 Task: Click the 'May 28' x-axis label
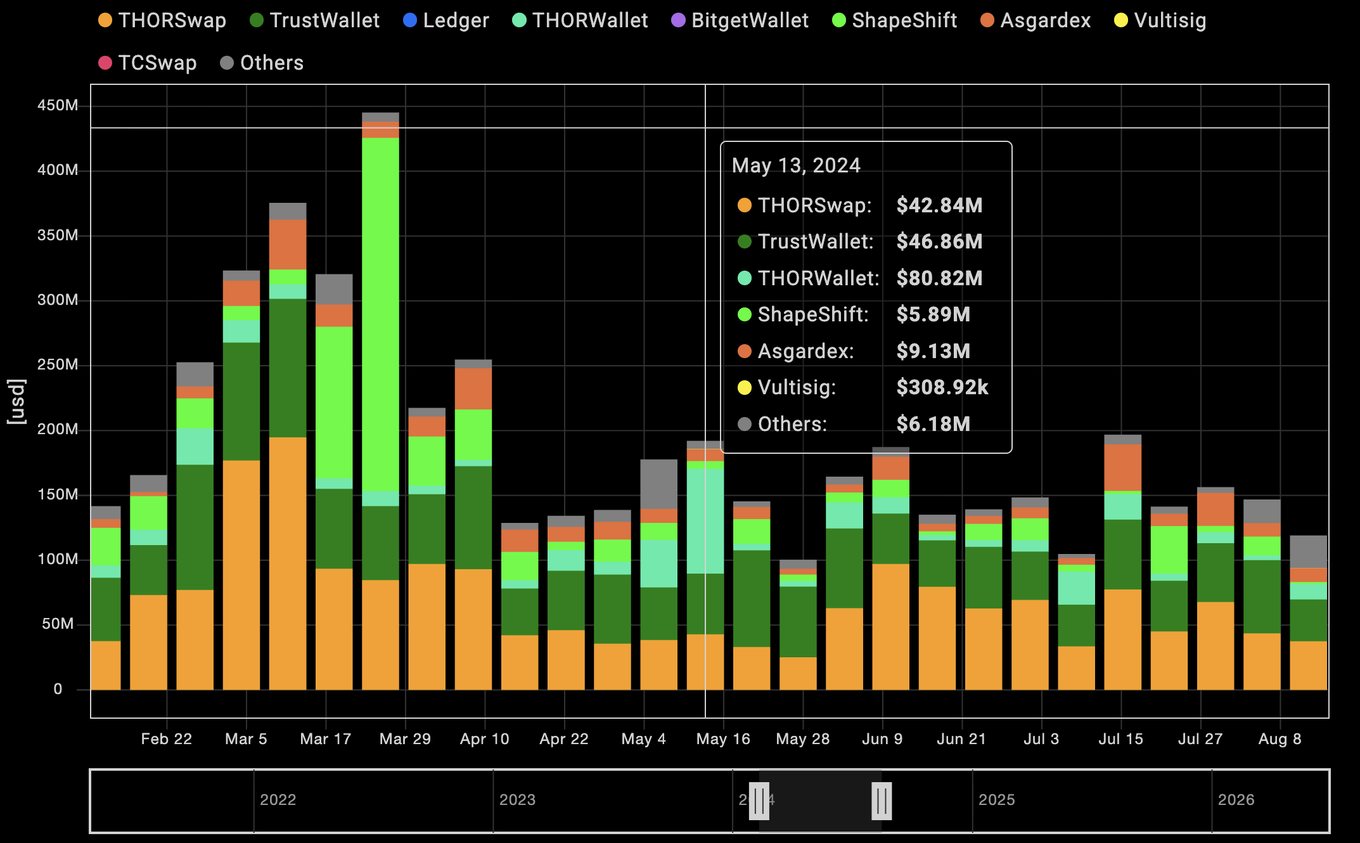pos(803,739)
